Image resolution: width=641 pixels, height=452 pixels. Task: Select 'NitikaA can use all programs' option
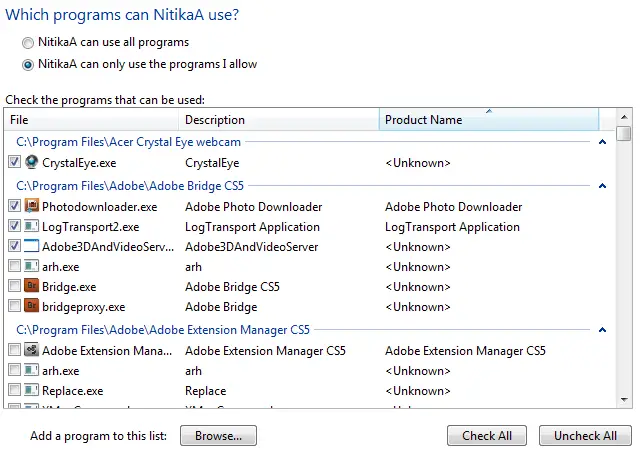[27, 42]
